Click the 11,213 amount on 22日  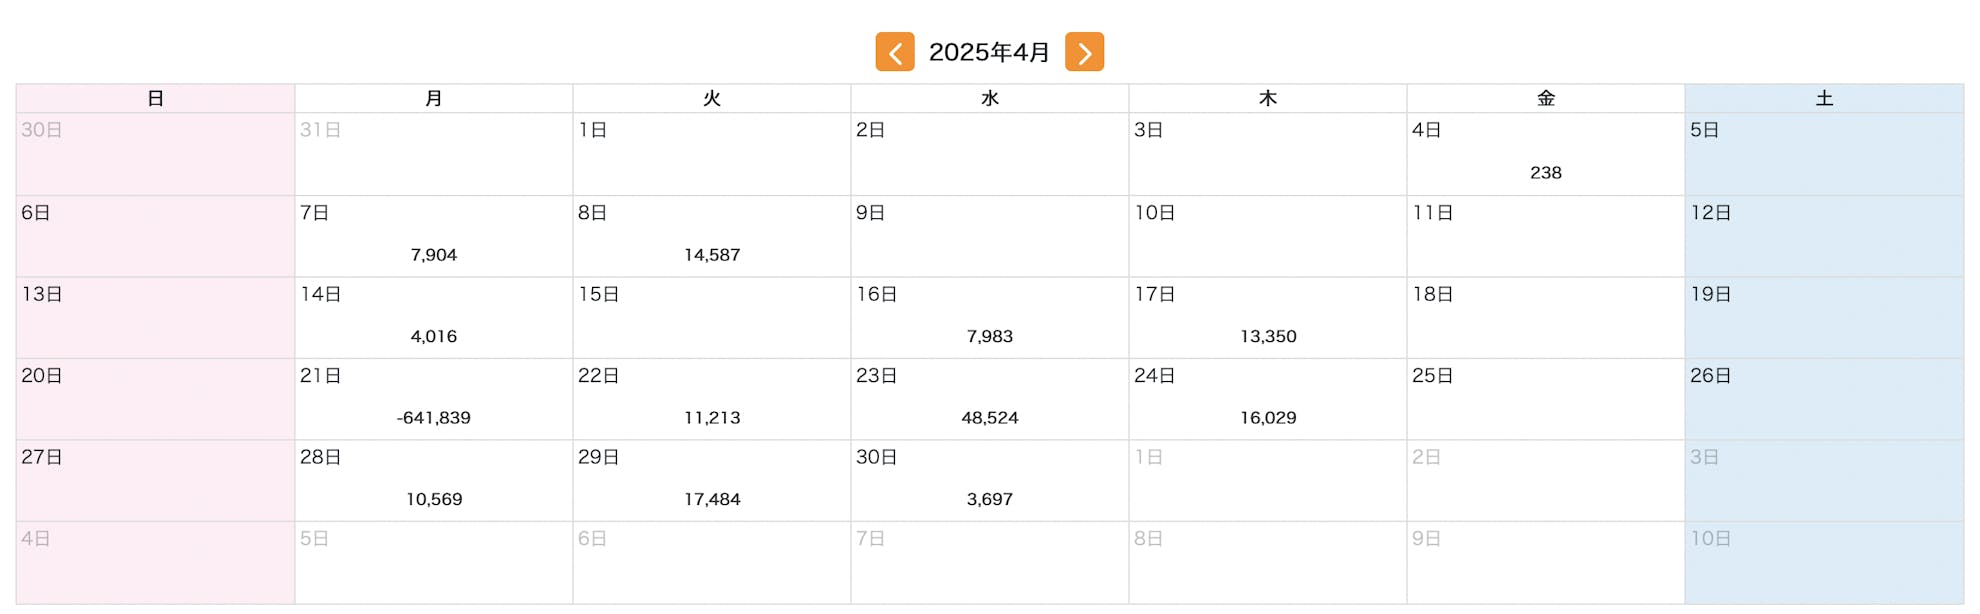point(712,418)
